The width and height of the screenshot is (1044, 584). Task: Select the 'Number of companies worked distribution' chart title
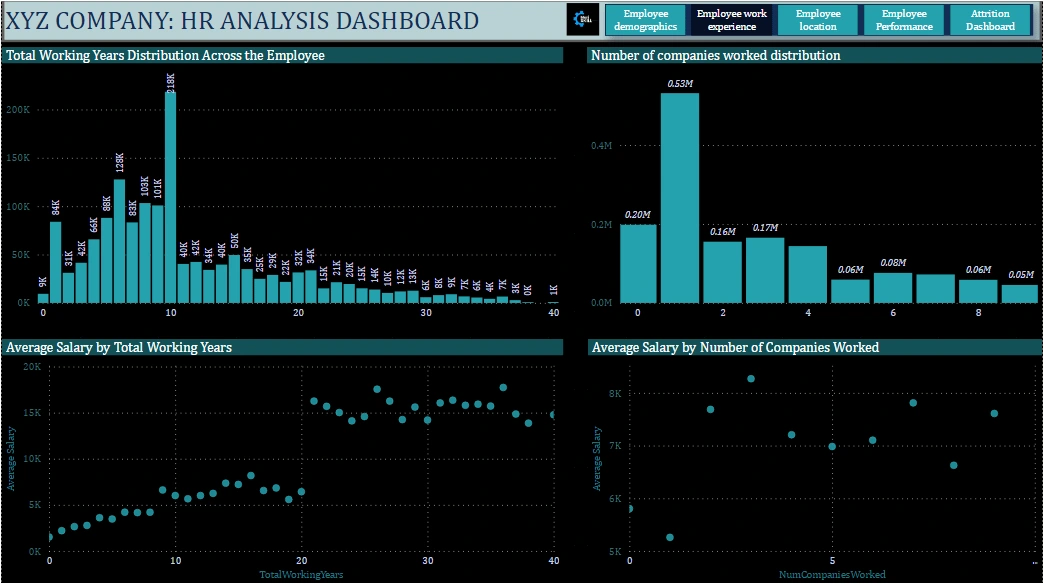[x=716, y=55]
